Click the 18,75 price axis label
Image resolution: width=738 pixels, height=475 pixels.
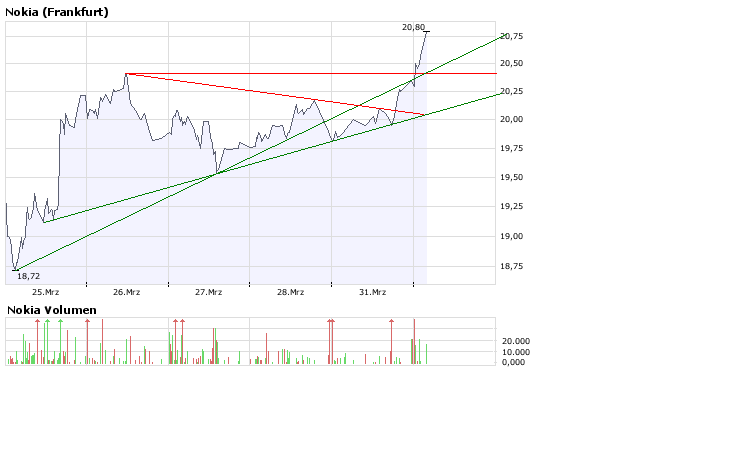click(x=512, y=266)
